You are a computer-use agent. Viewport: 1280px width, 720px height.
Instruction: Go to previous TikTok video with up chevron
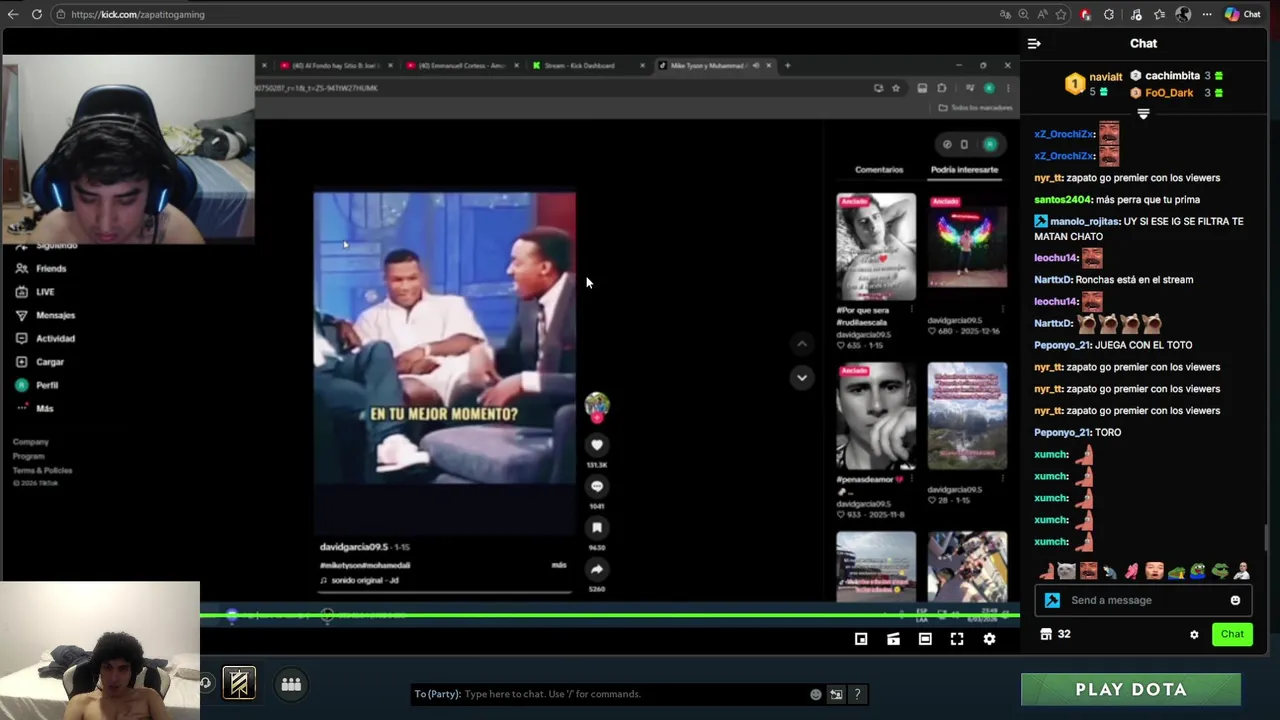pos(802,344)
